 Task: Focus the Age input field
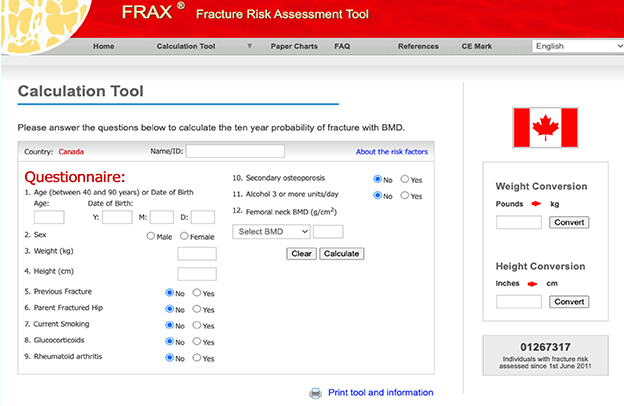49,217
